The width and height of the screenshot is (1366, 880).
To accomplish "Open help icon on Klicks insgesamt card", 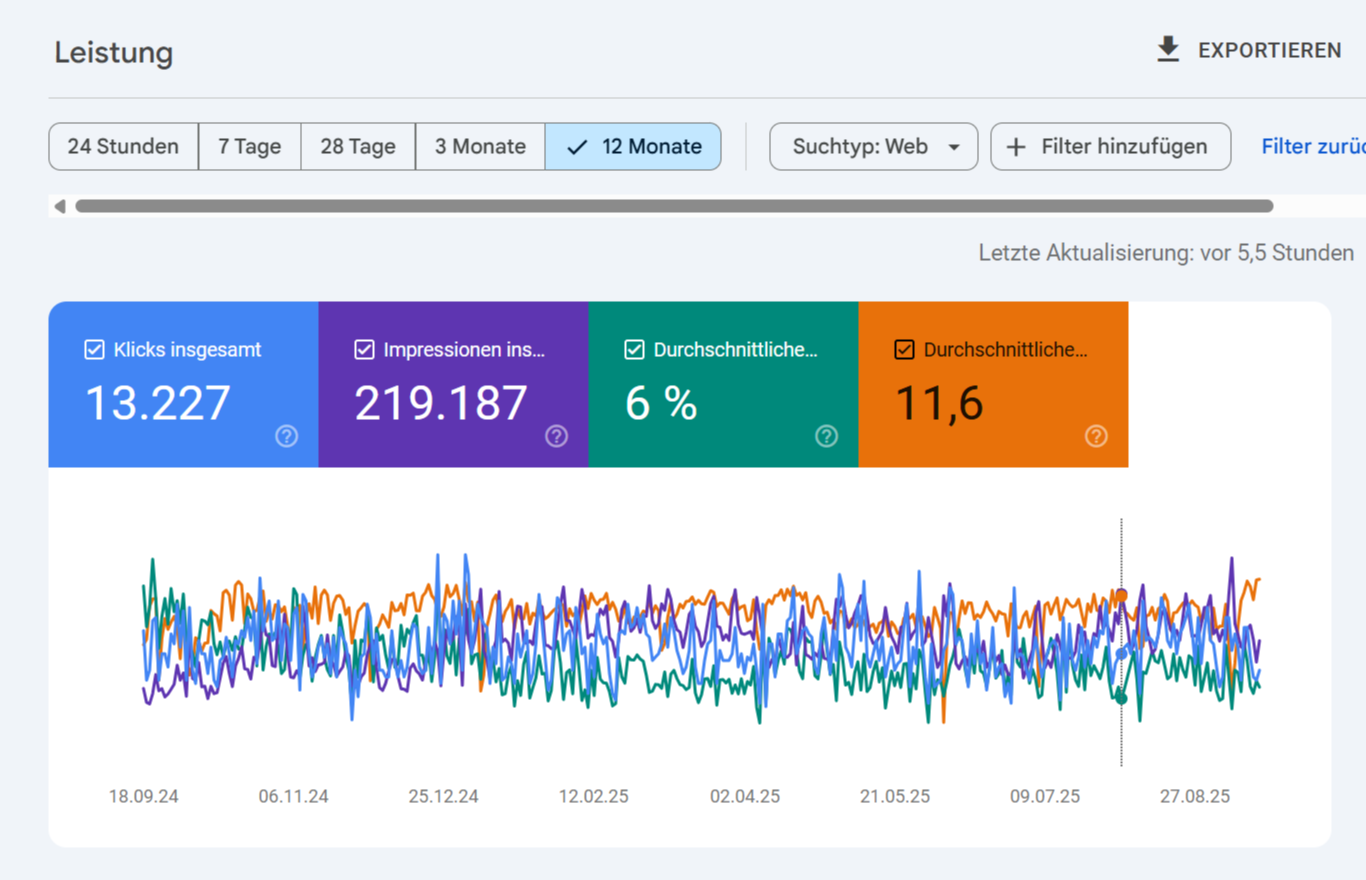I will click(287, 436).
